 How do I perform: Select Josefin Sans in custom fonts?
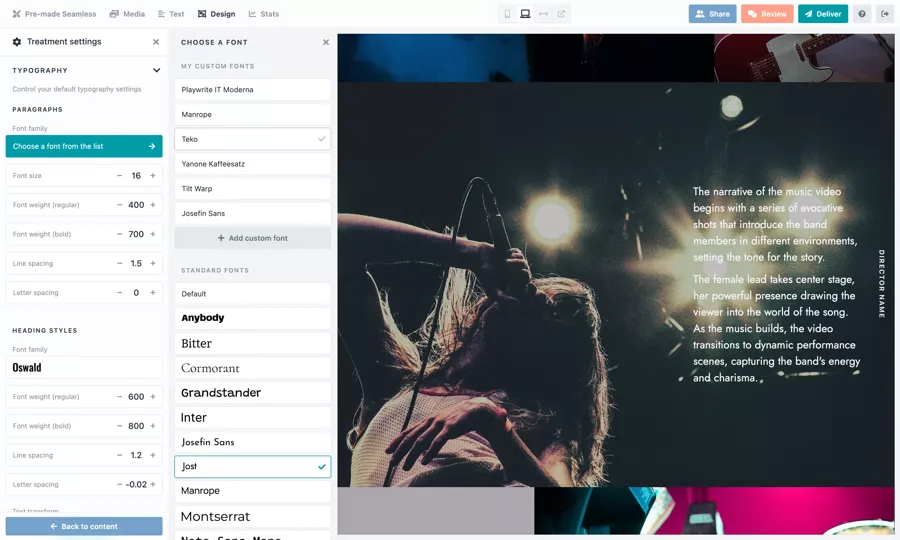[x=253, y=213]
